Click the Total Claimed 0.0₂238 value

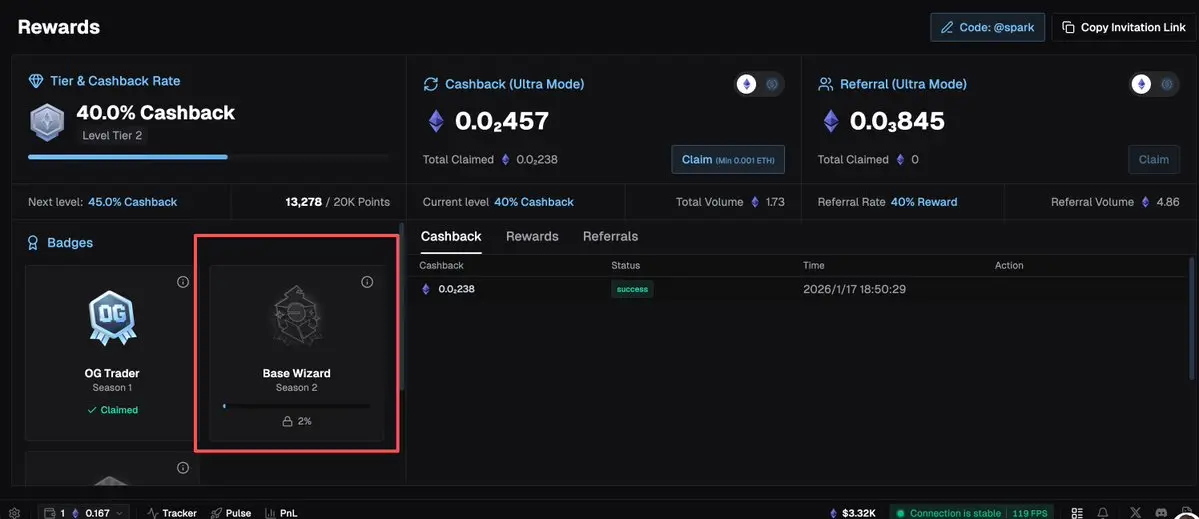point(535,160)
